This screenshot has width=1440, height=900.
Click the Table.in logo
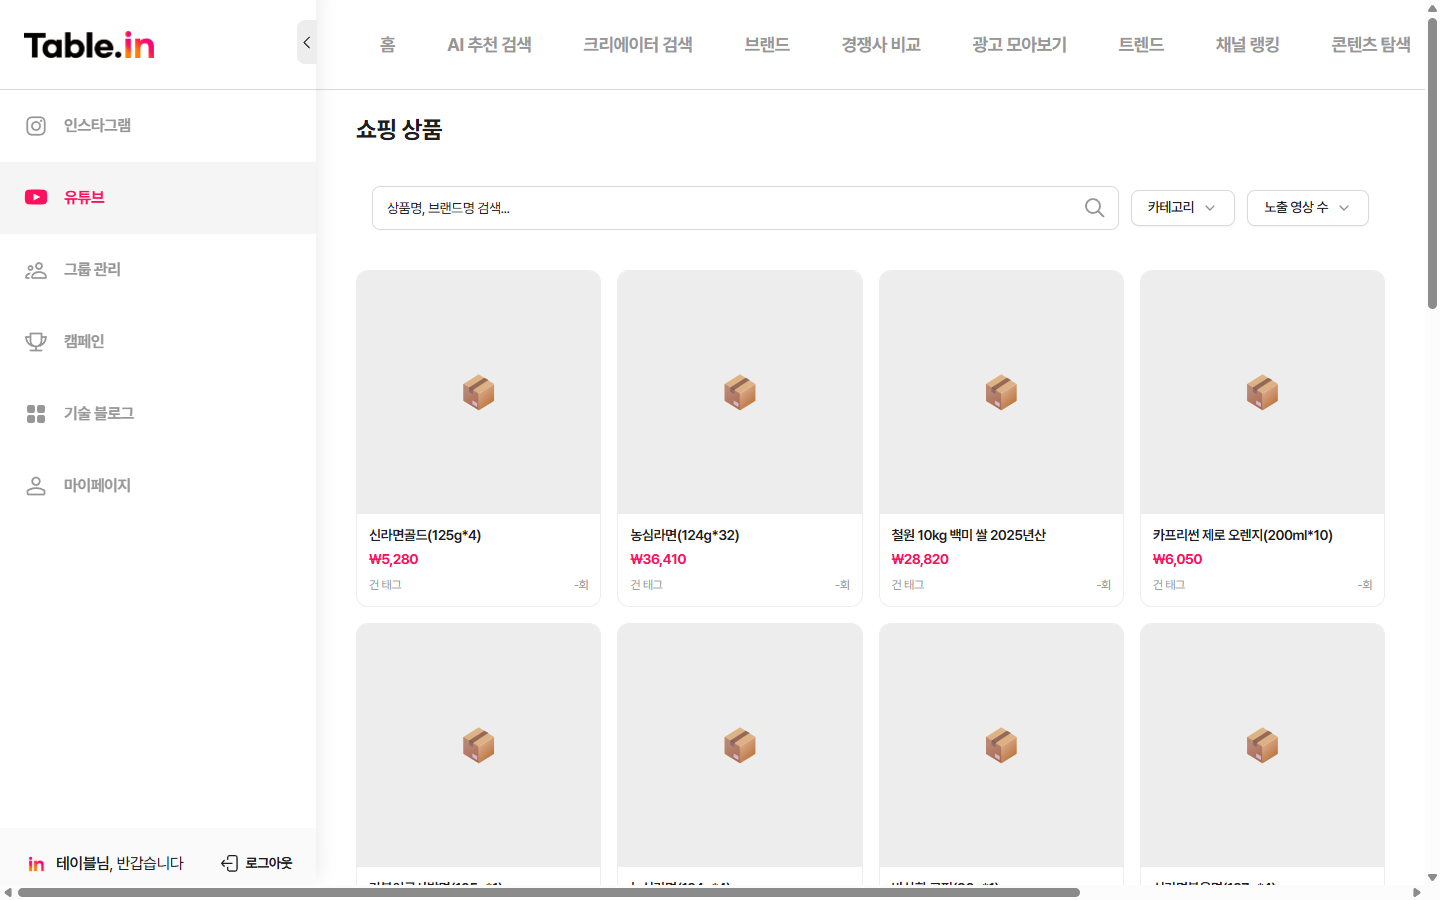coord(89,45)
